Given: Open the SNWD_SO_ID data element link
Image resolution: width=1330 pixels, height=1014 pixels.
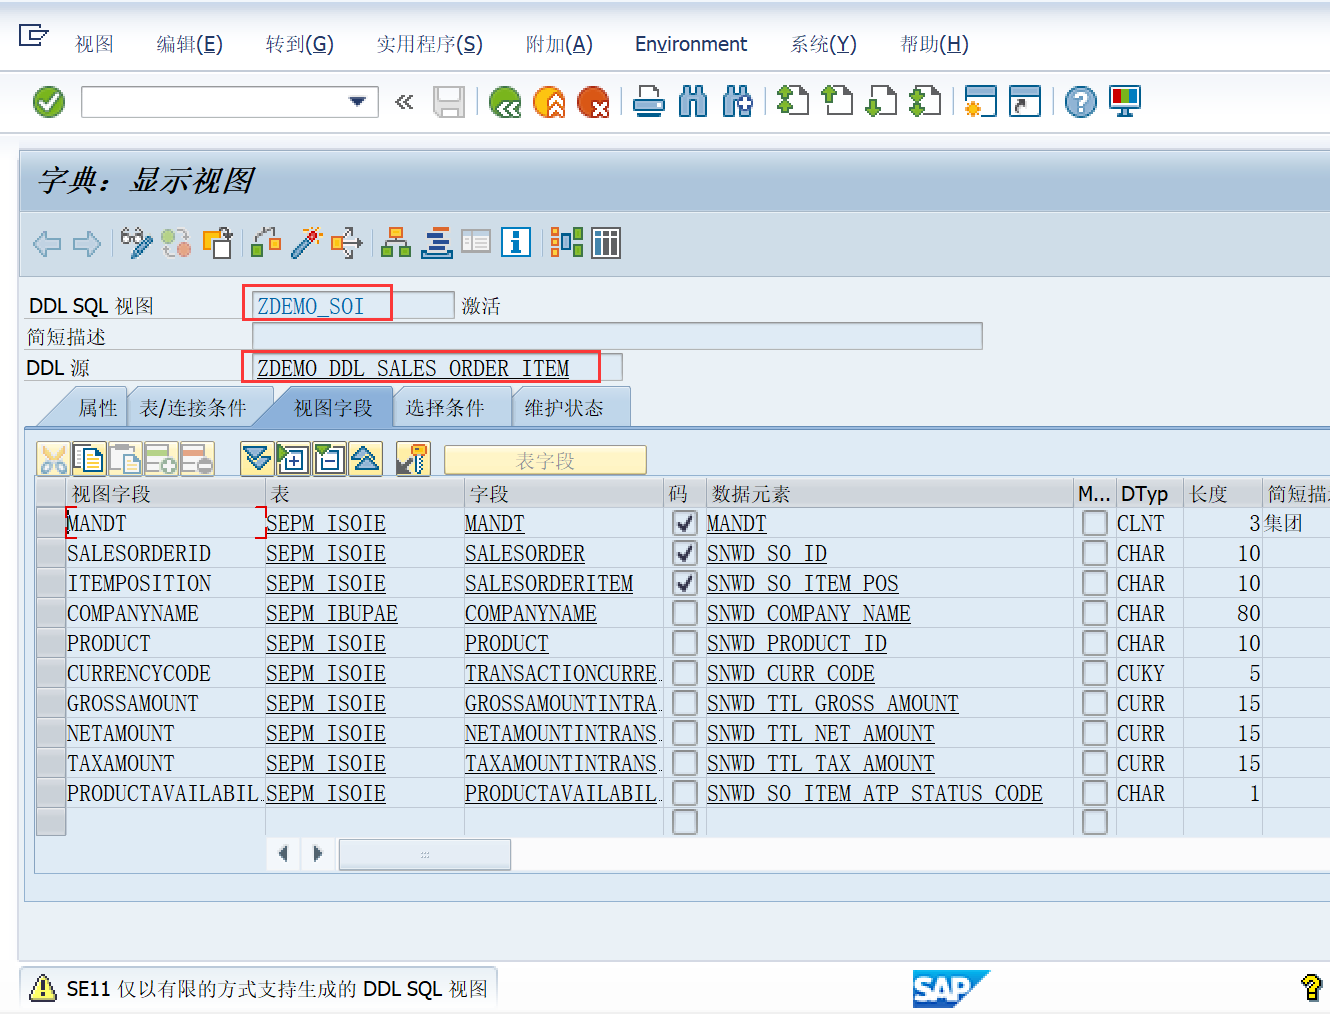Looking at the screenshot, I should pyautogui.click(x=767, y=553).
